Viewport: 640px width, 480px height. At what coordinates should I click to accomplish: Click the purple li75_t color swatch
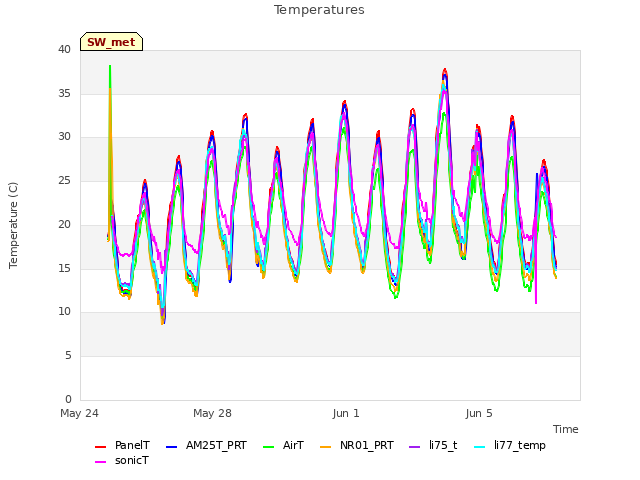click(414, 447)
